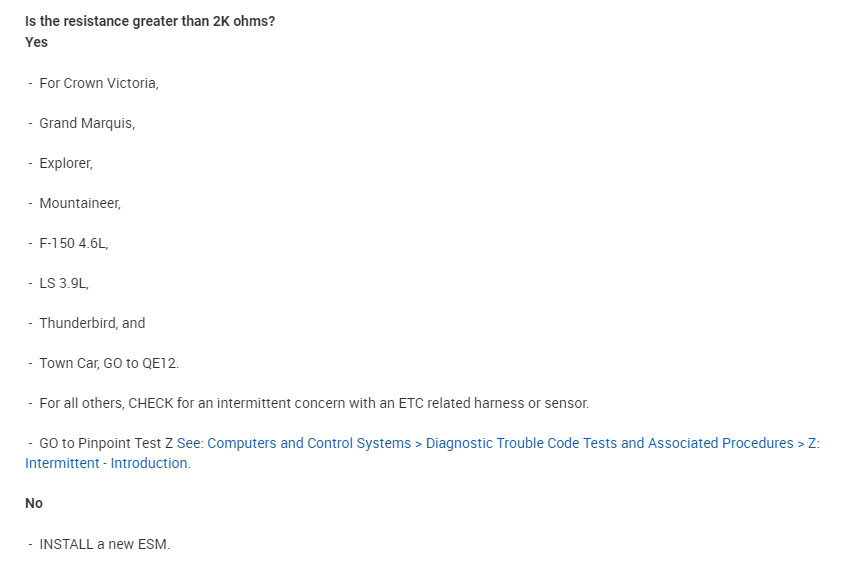Click "Associated Procedures" in the link
The image size is (841, 565).
coord(720,443)
